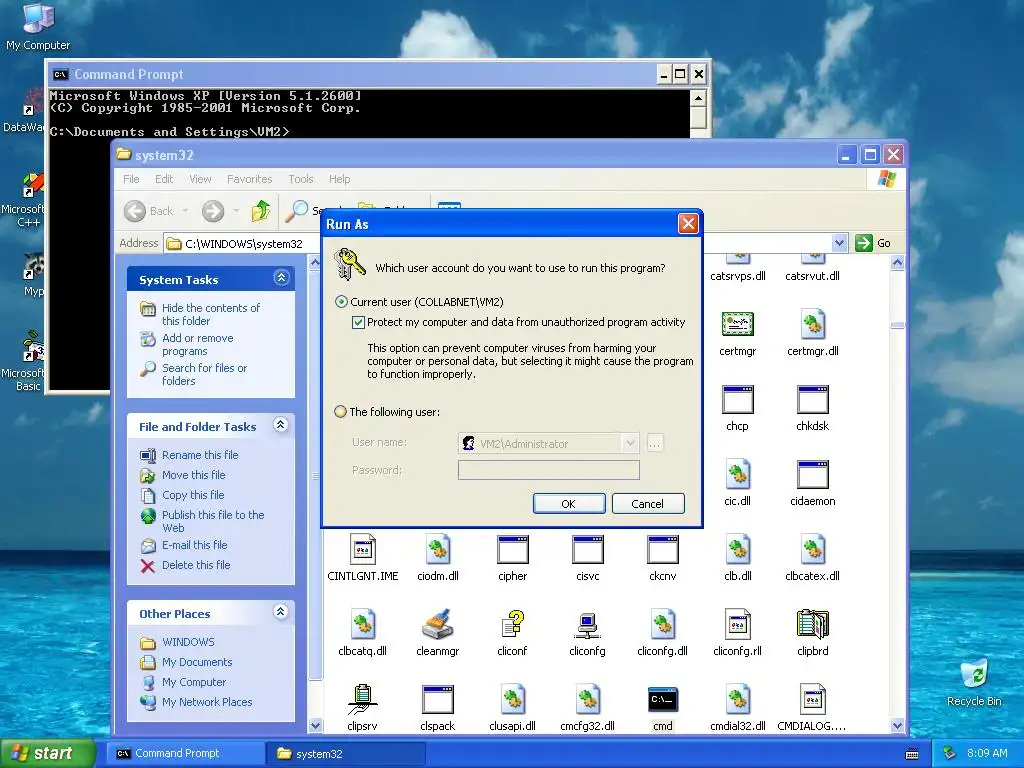This screenshot has width=1024, height=768.
Task: Select the clipsrv file icon
Action: (362, 699)
